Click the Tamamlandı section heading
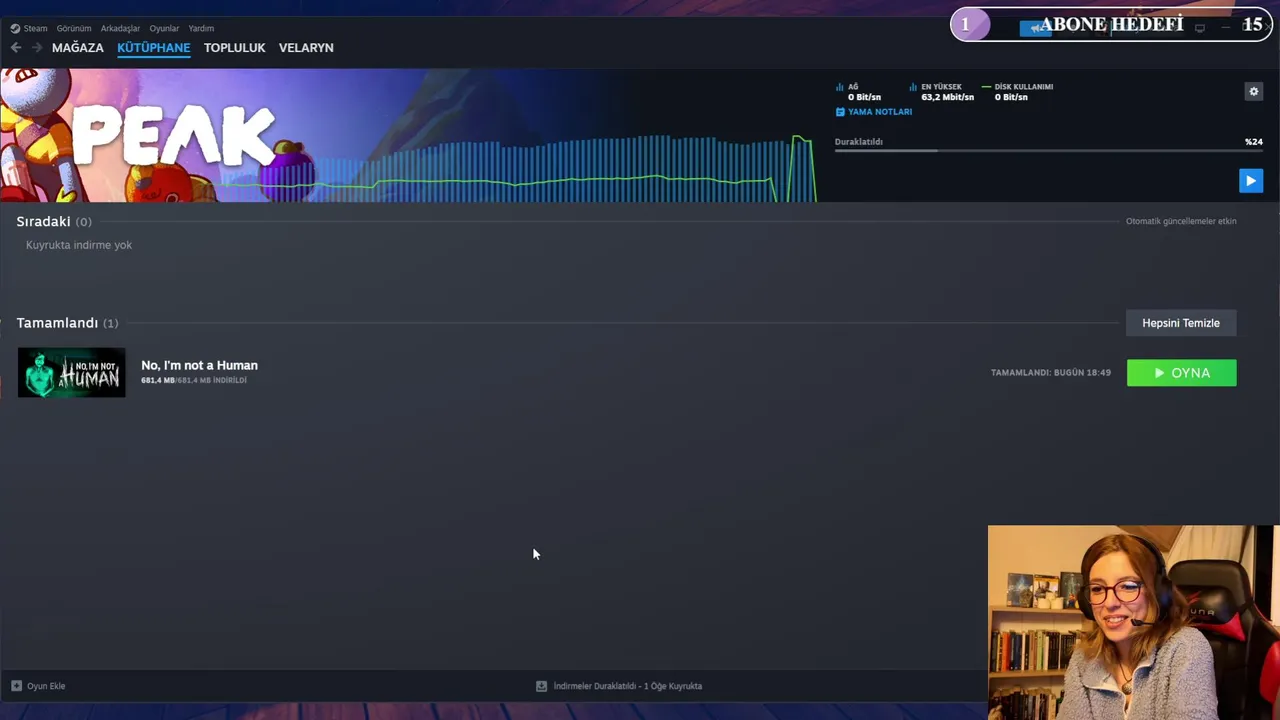Image resolution: width=1280 pixels, height=720 pixels. [57, 323]
